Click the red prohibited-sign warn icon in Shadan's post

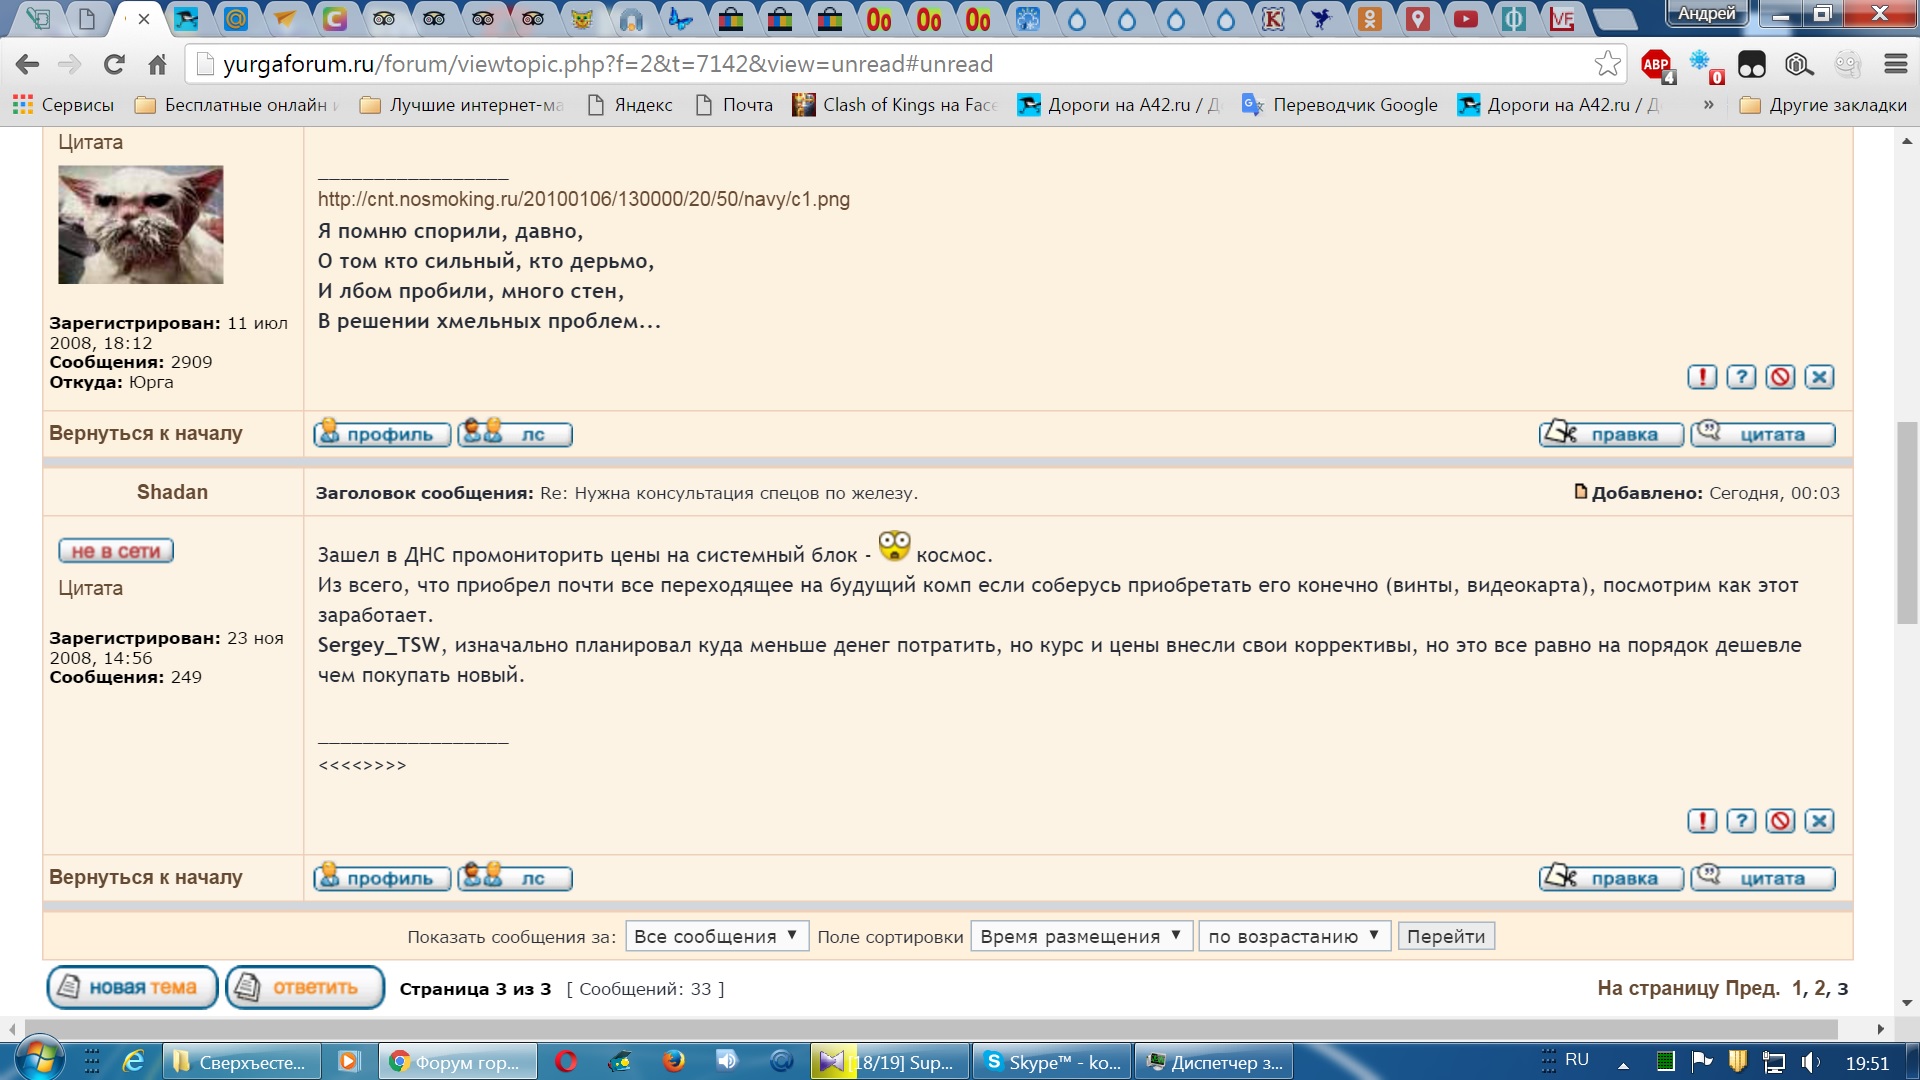(x=1780, y=821)
